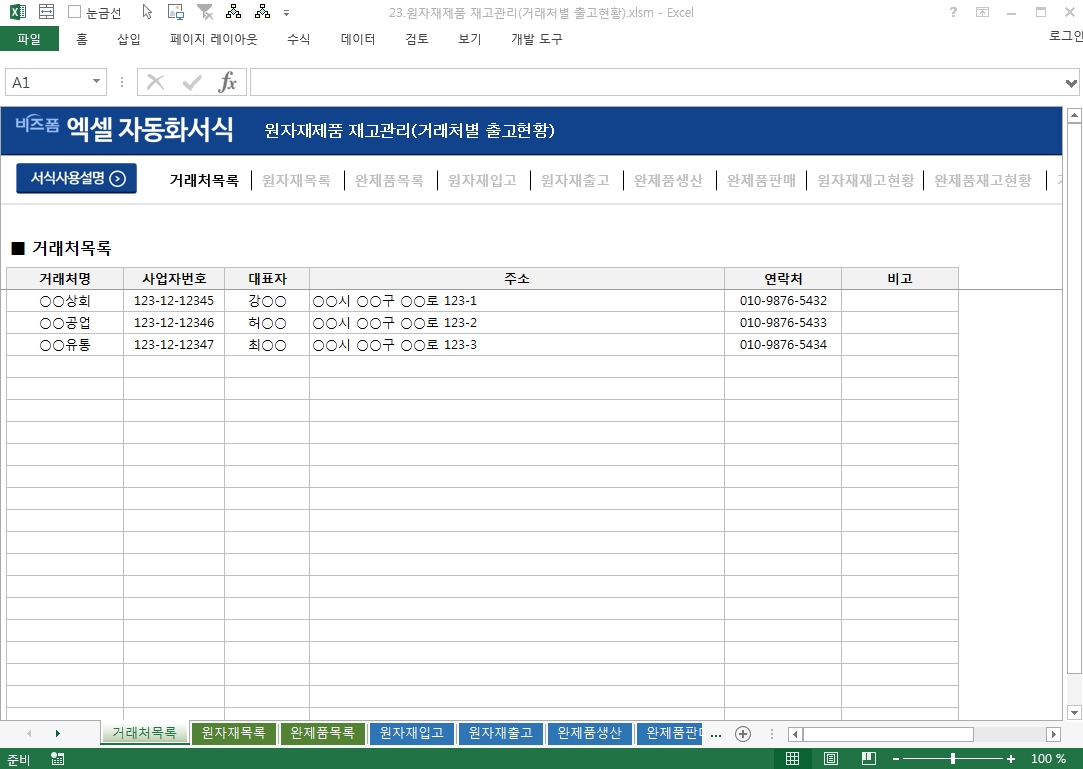Toggle the 눈금선 gridlines checkbox
Viewport: 1083px width, 769px height.
click(75, 12)
